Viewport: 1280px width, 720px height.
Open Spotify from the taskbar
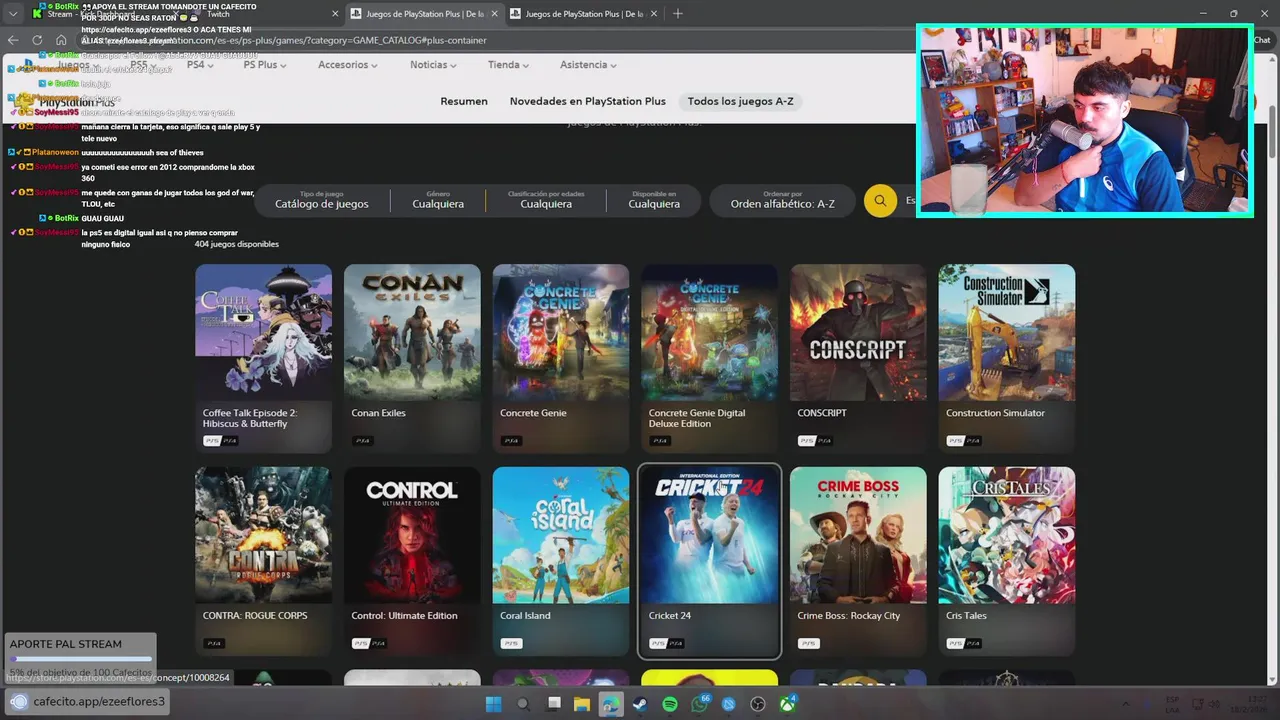(x=670, y=704)
